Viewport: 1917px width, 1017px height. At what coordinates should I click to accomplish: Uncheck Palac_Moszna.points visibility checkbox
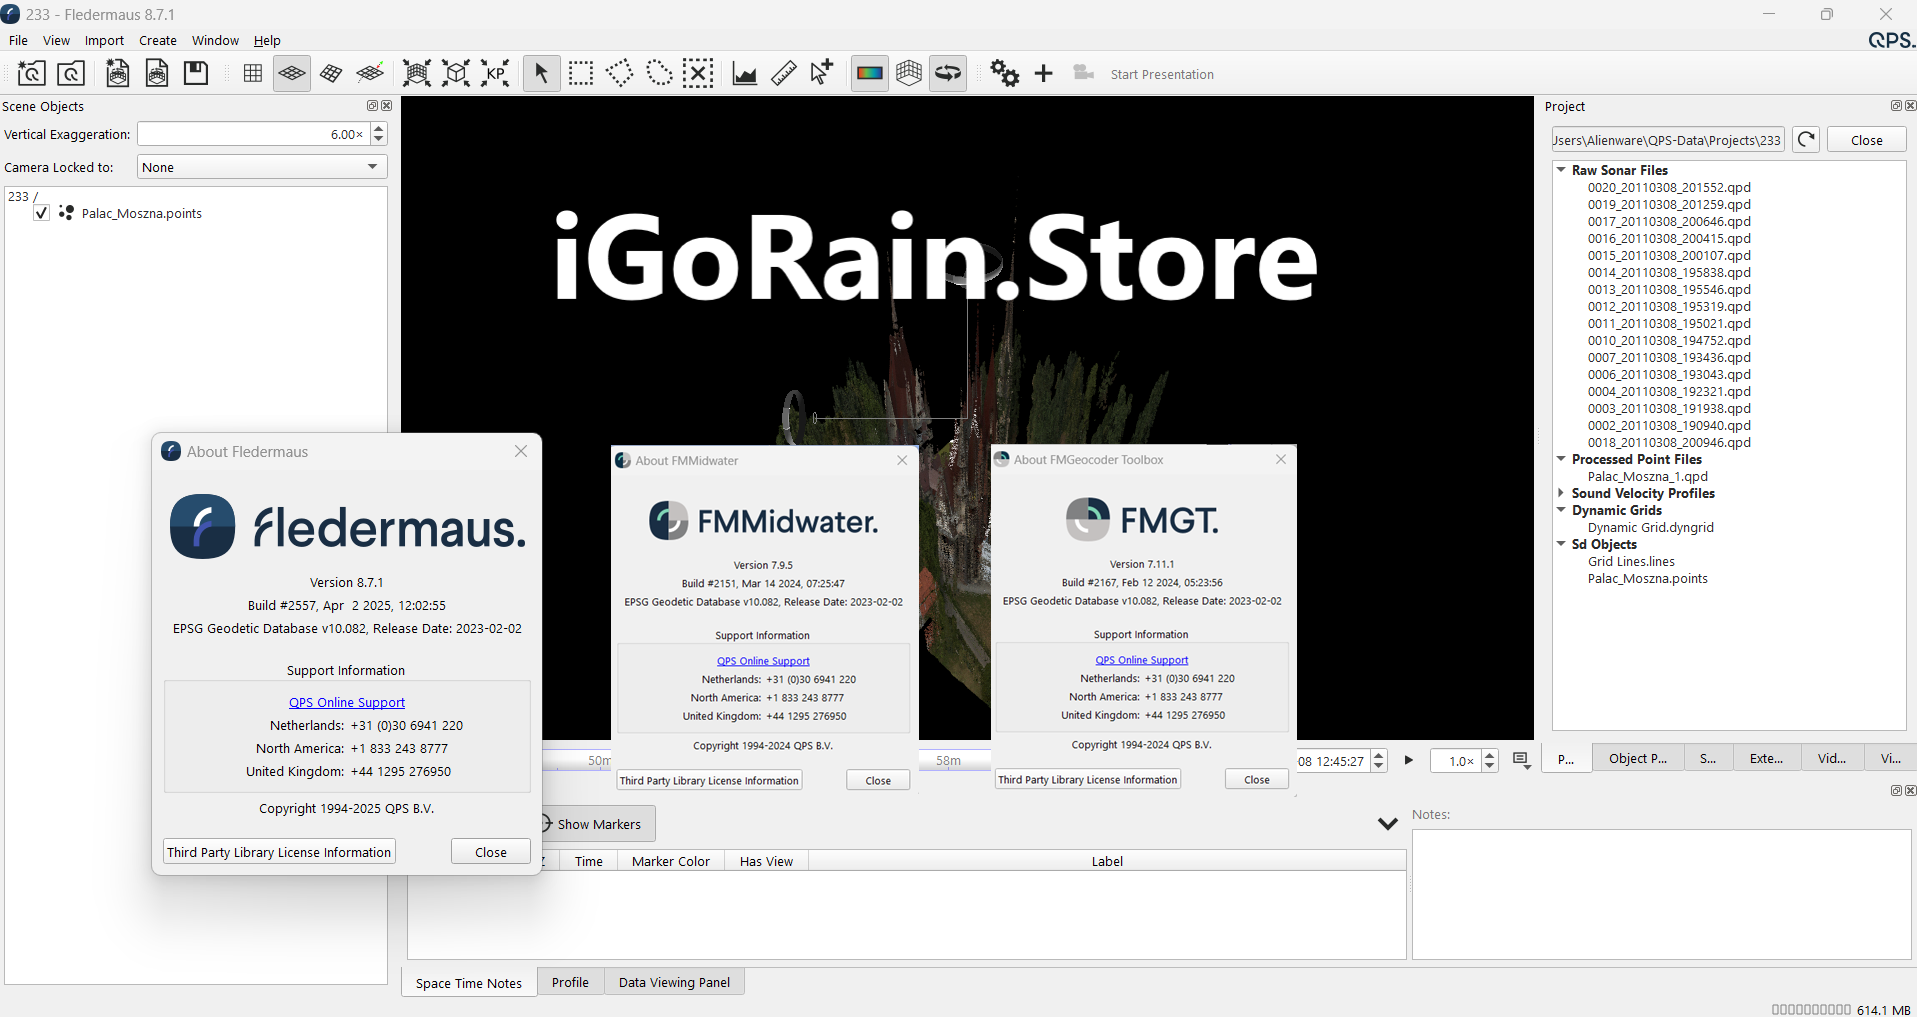click(42, 213)
